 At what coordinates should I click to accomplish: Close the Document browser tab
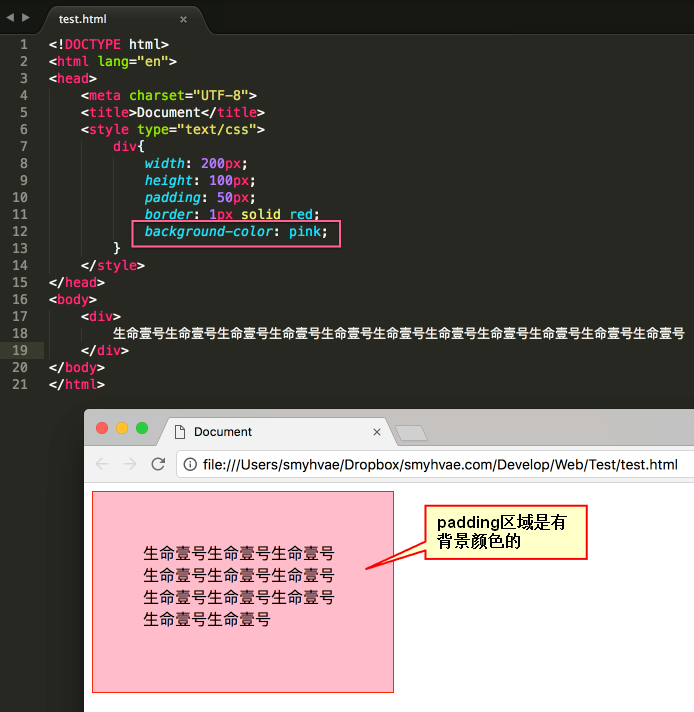point(377,432)
